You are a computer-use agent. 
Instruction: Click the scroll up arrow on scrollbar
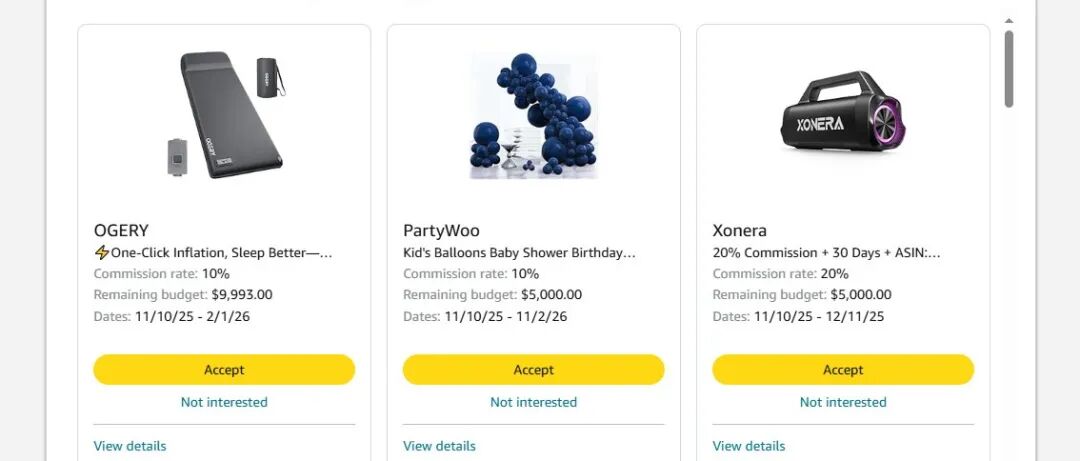[1009, 20]
